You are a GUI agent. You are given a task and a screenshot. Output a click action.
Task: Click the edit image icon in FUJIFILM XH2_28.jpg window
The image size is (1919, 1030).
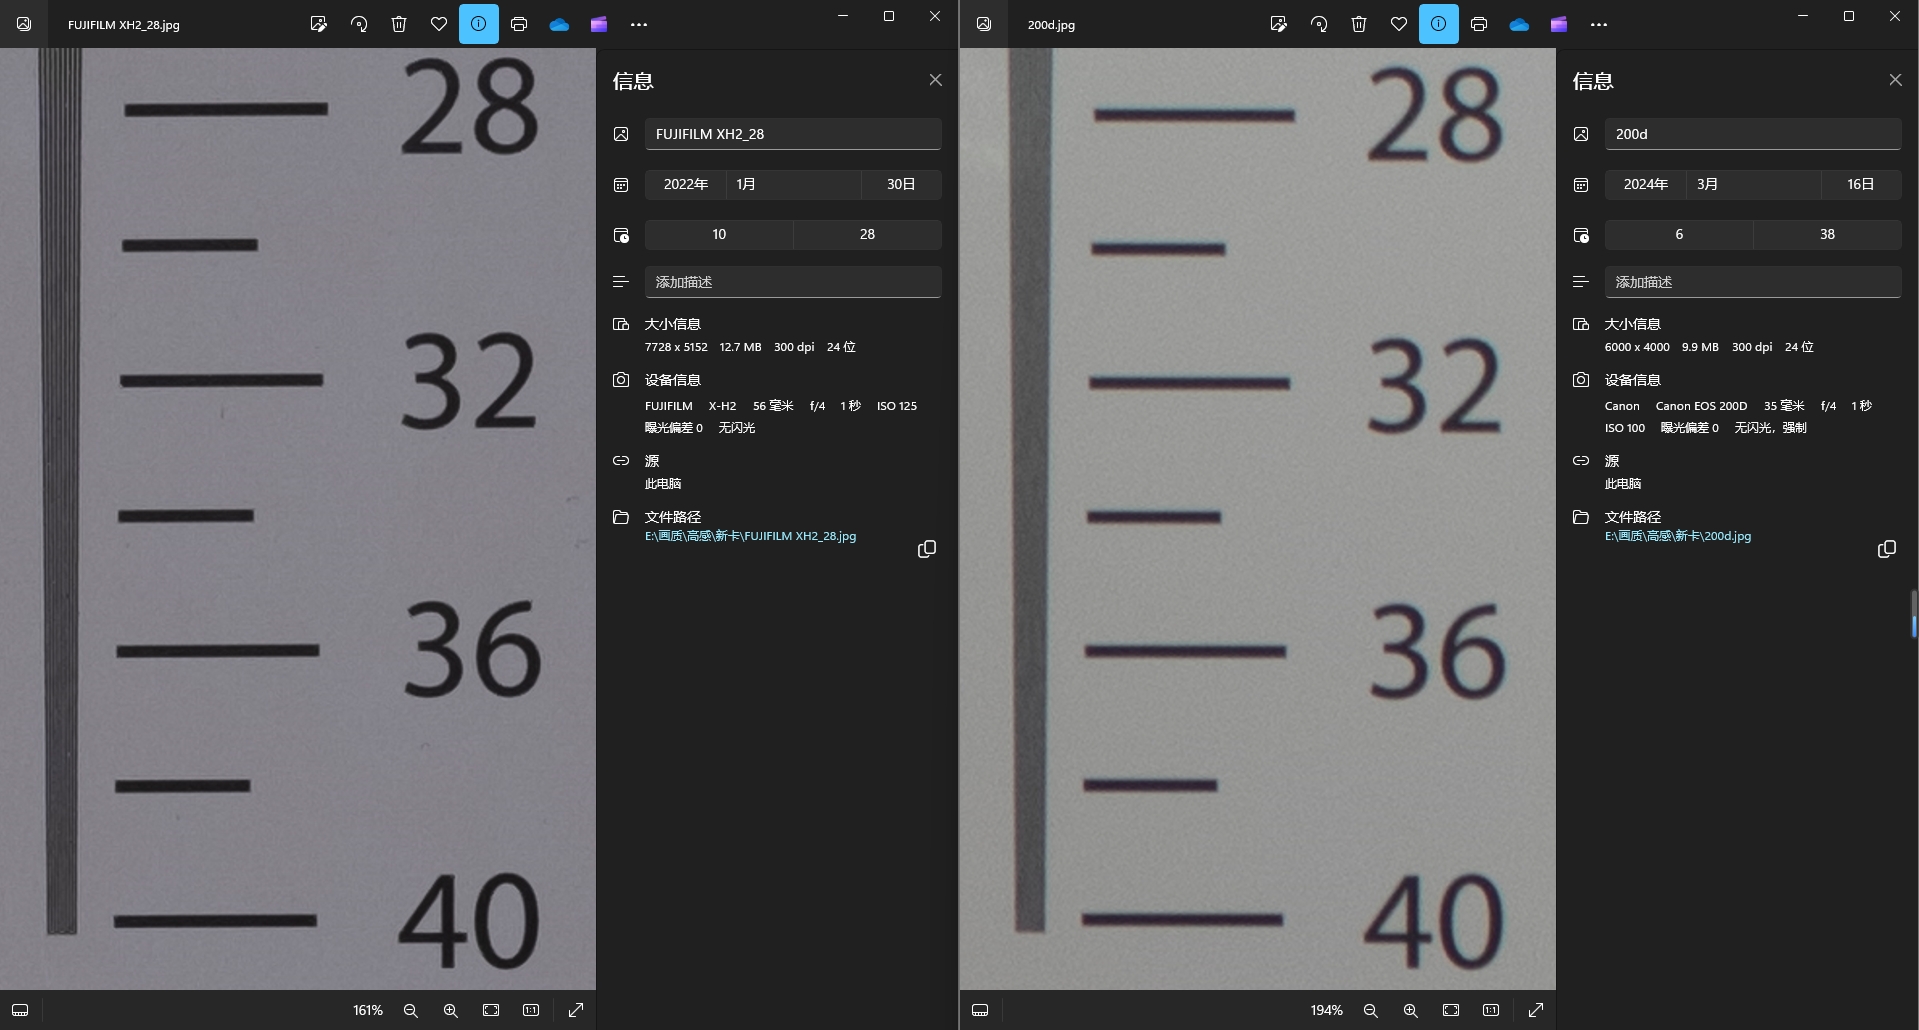click(x=319, y=24)
